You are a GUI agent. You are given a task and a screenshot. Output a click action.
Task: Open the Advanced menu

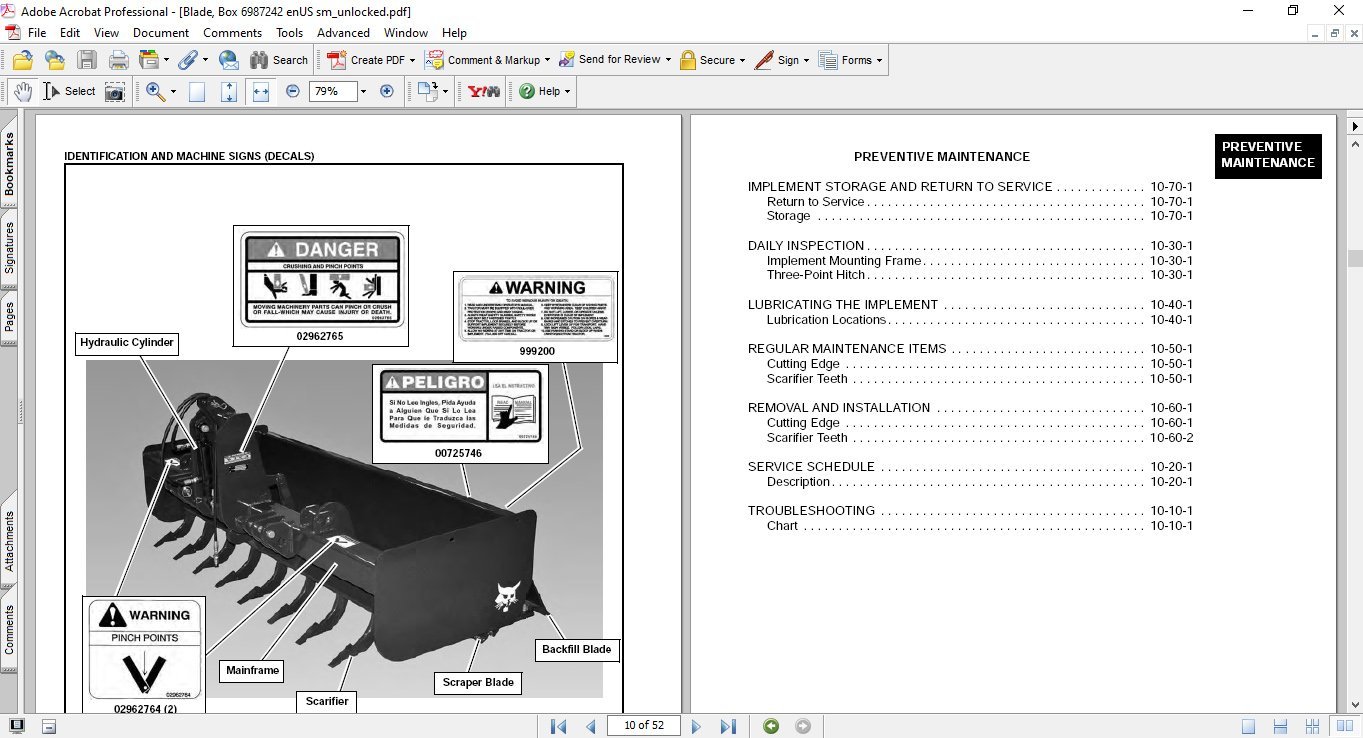pos(343,33)
